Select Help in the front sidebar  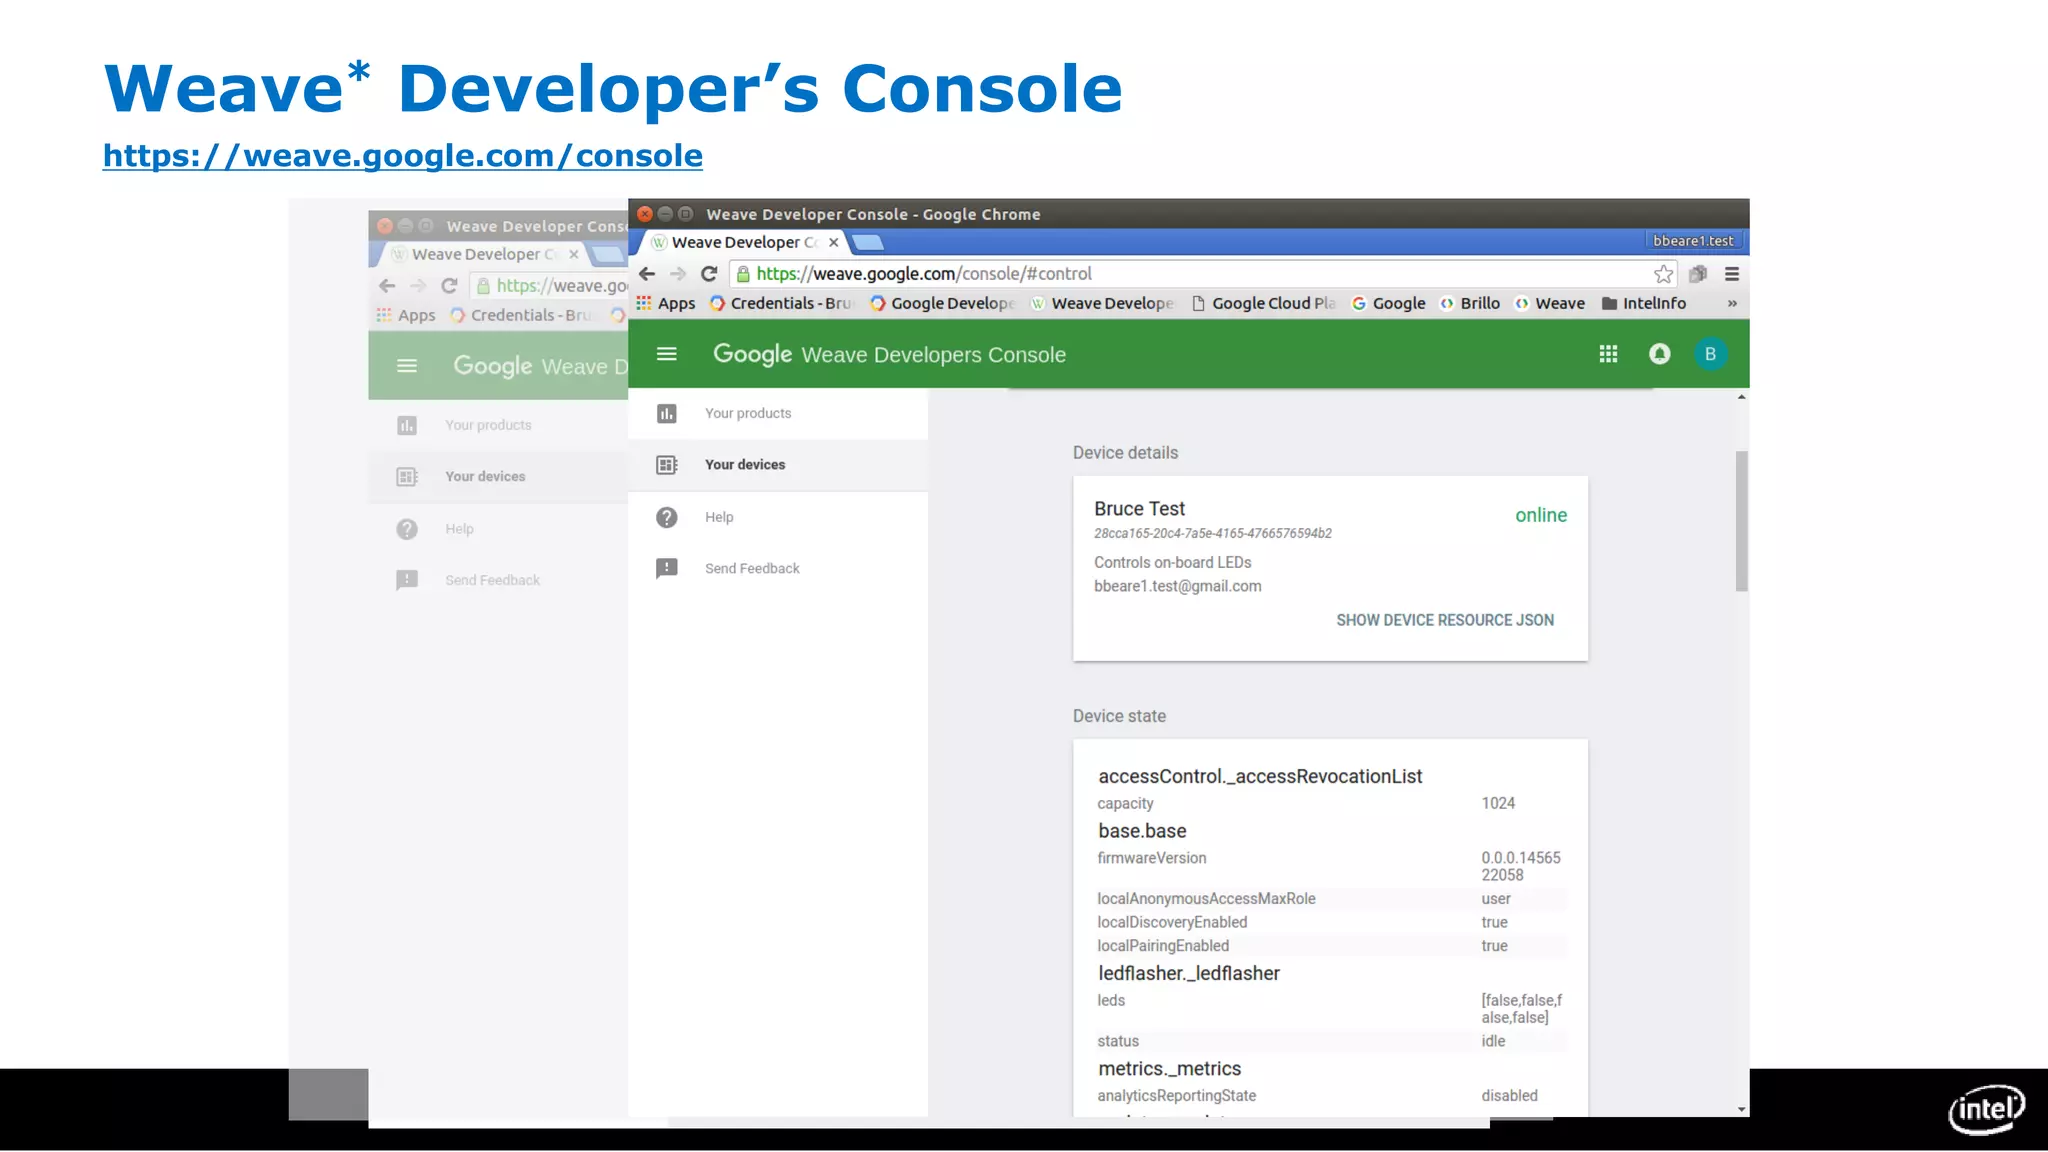pos(778,517)
